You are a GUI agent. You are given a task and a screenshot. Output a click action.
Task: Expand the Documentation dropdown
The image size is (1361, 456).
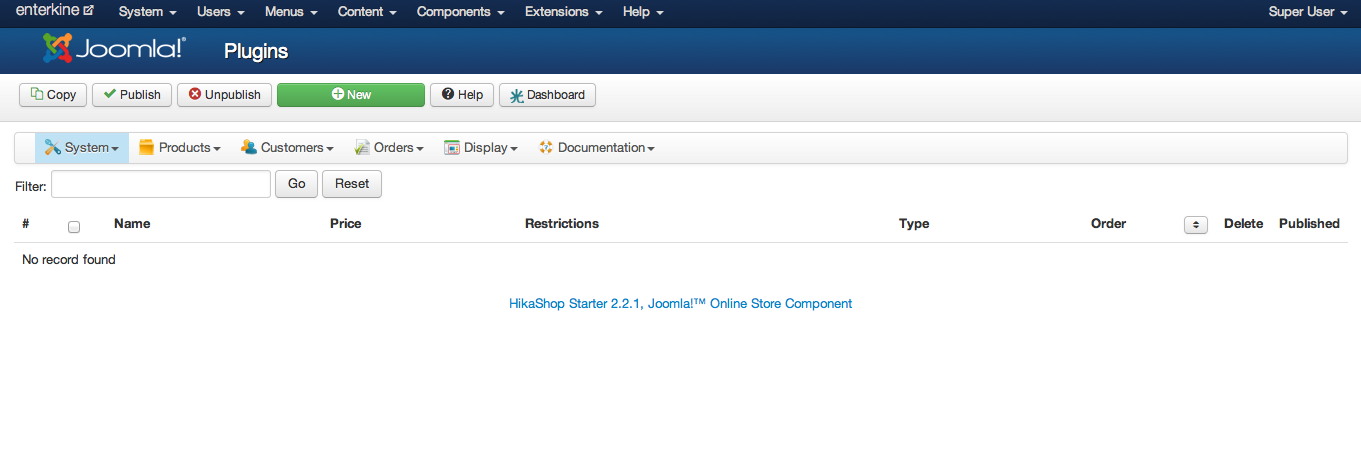tap(597, 148)
